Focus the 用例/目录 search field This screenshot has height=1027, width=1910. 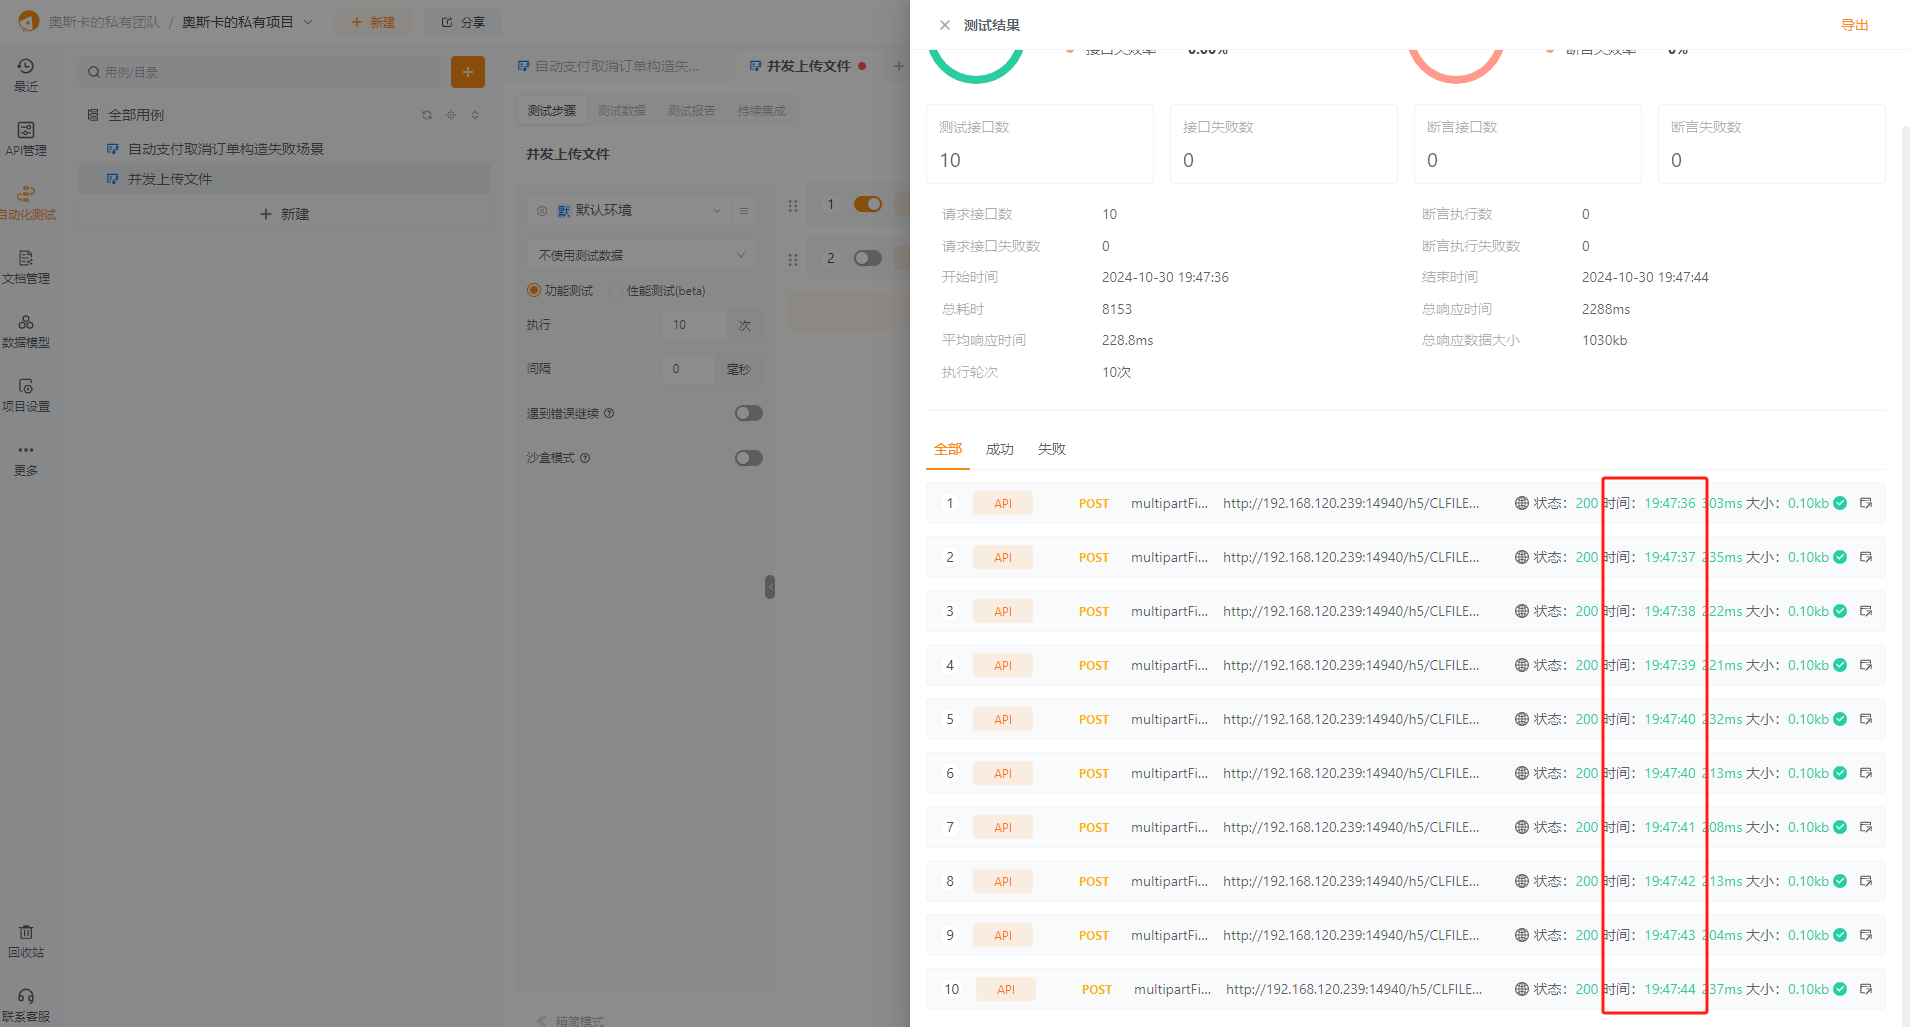(264, 72)
